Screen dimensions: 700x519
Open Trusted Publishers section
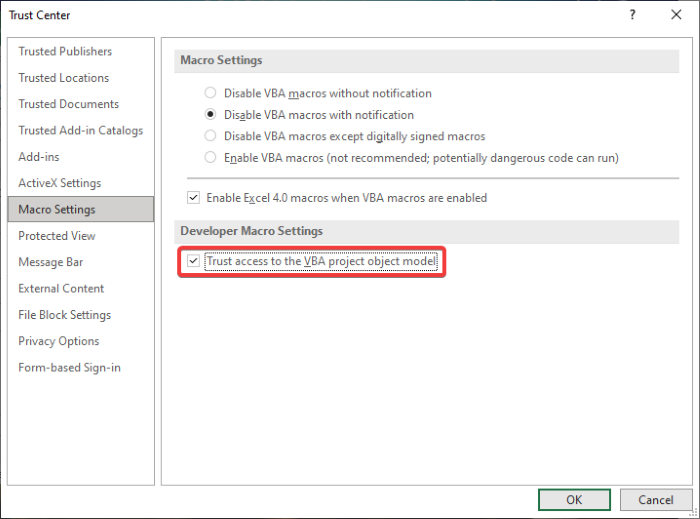click(x=65, y=52)
